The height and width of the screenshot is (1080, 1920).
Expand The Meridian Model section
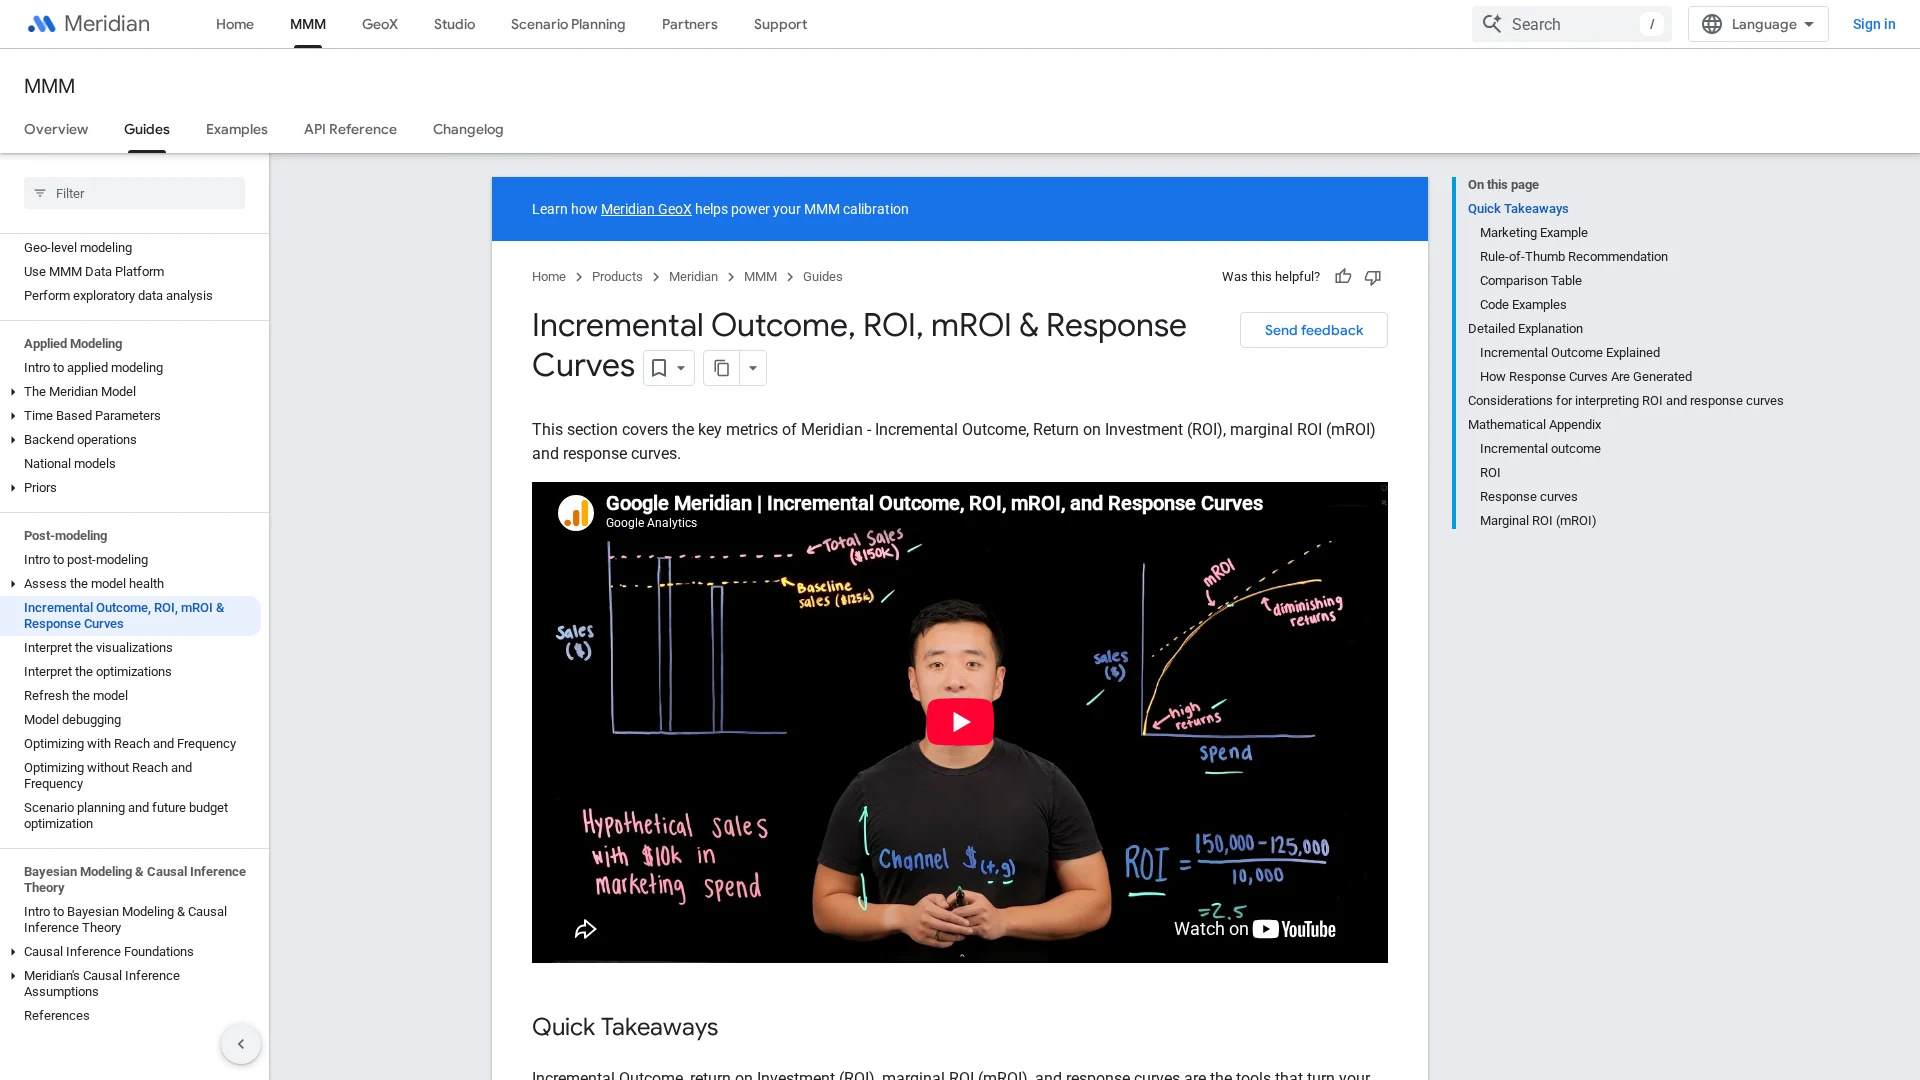point(13,392)
